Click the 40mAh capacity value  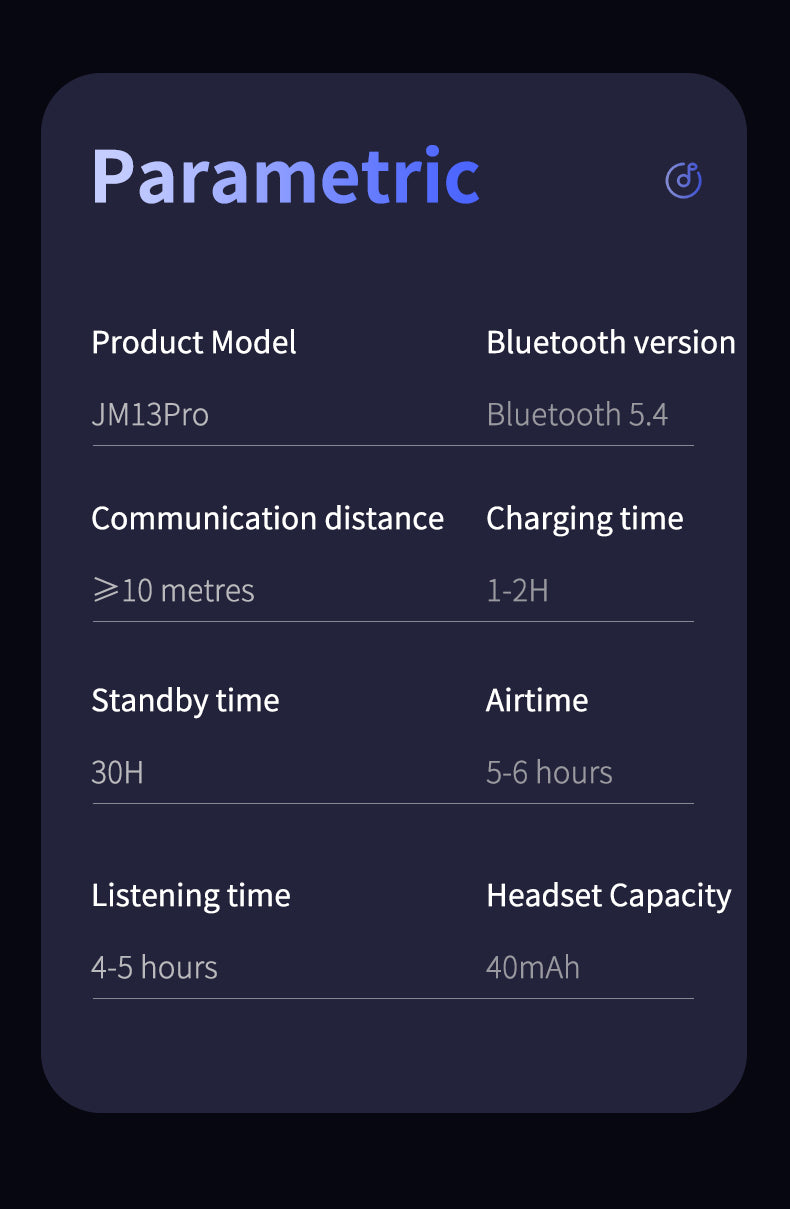tap(533, 967)
